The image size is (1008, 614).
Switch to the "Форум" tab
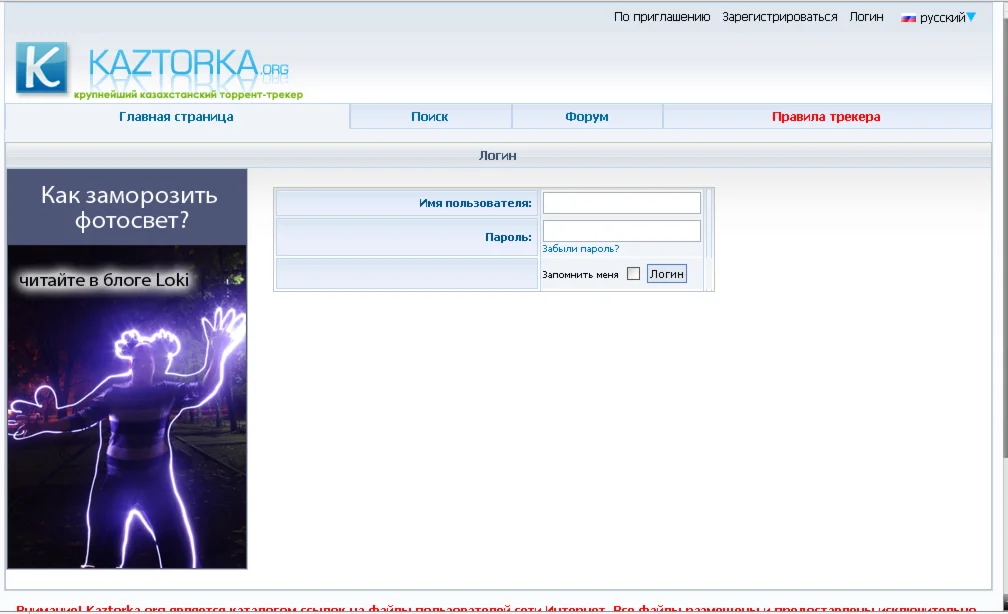coord(586,116)
